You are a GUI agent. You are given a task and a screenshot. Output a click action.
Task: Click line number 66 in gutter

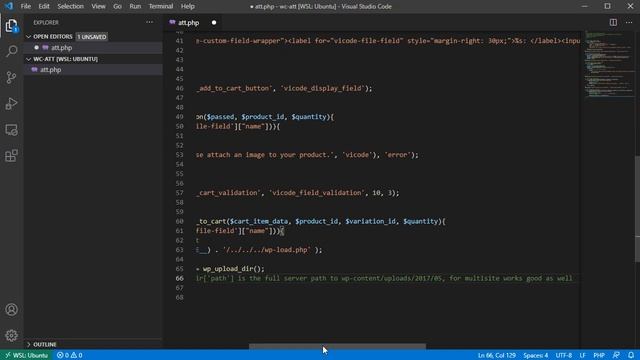tap(180, 278)
